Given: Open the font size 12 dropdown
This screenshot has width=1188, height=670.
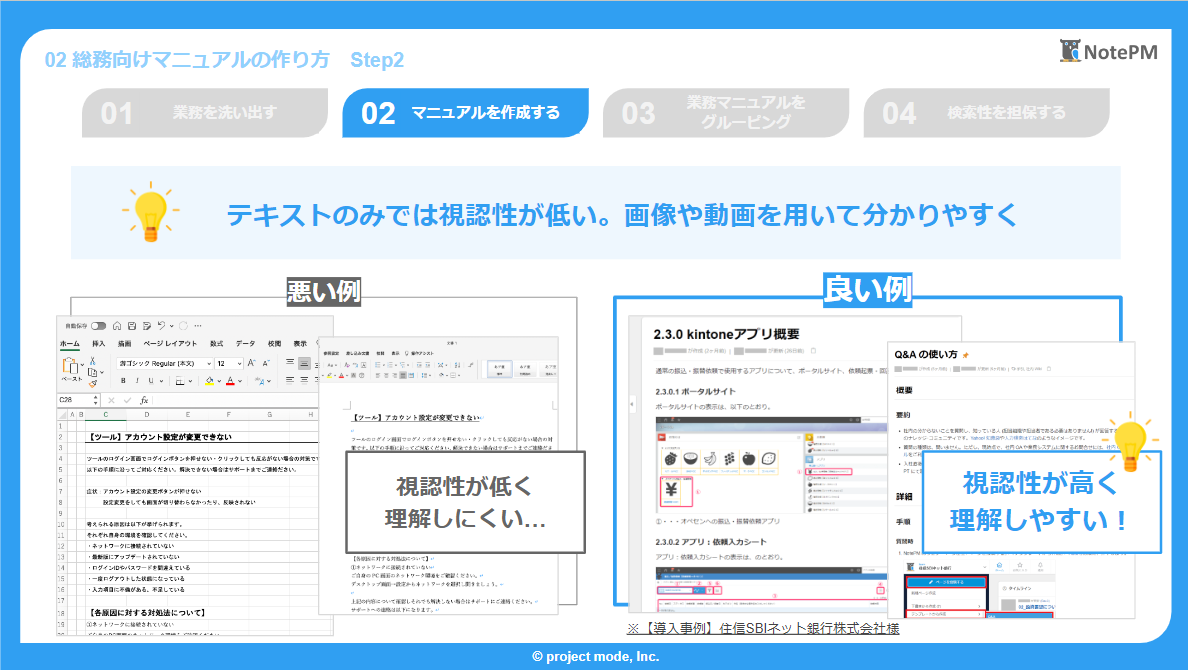Looking at the screenshot, I should (228, 364).
